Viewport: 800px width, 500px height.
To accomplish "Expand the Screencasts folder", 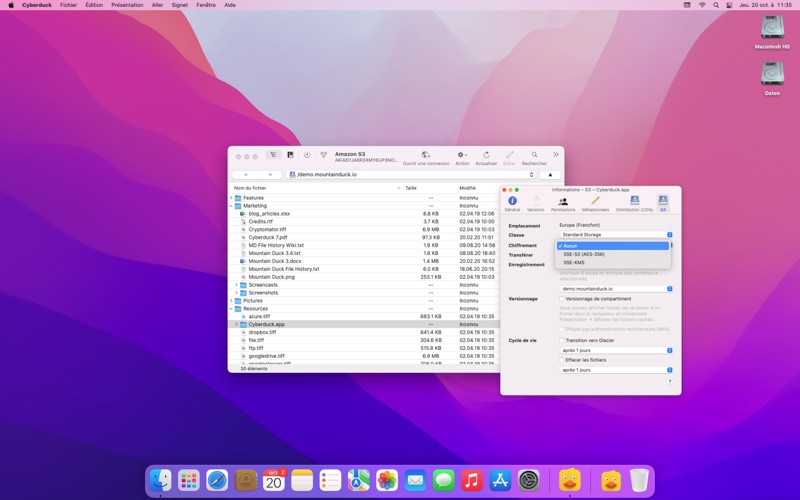I will click(236, 285).
